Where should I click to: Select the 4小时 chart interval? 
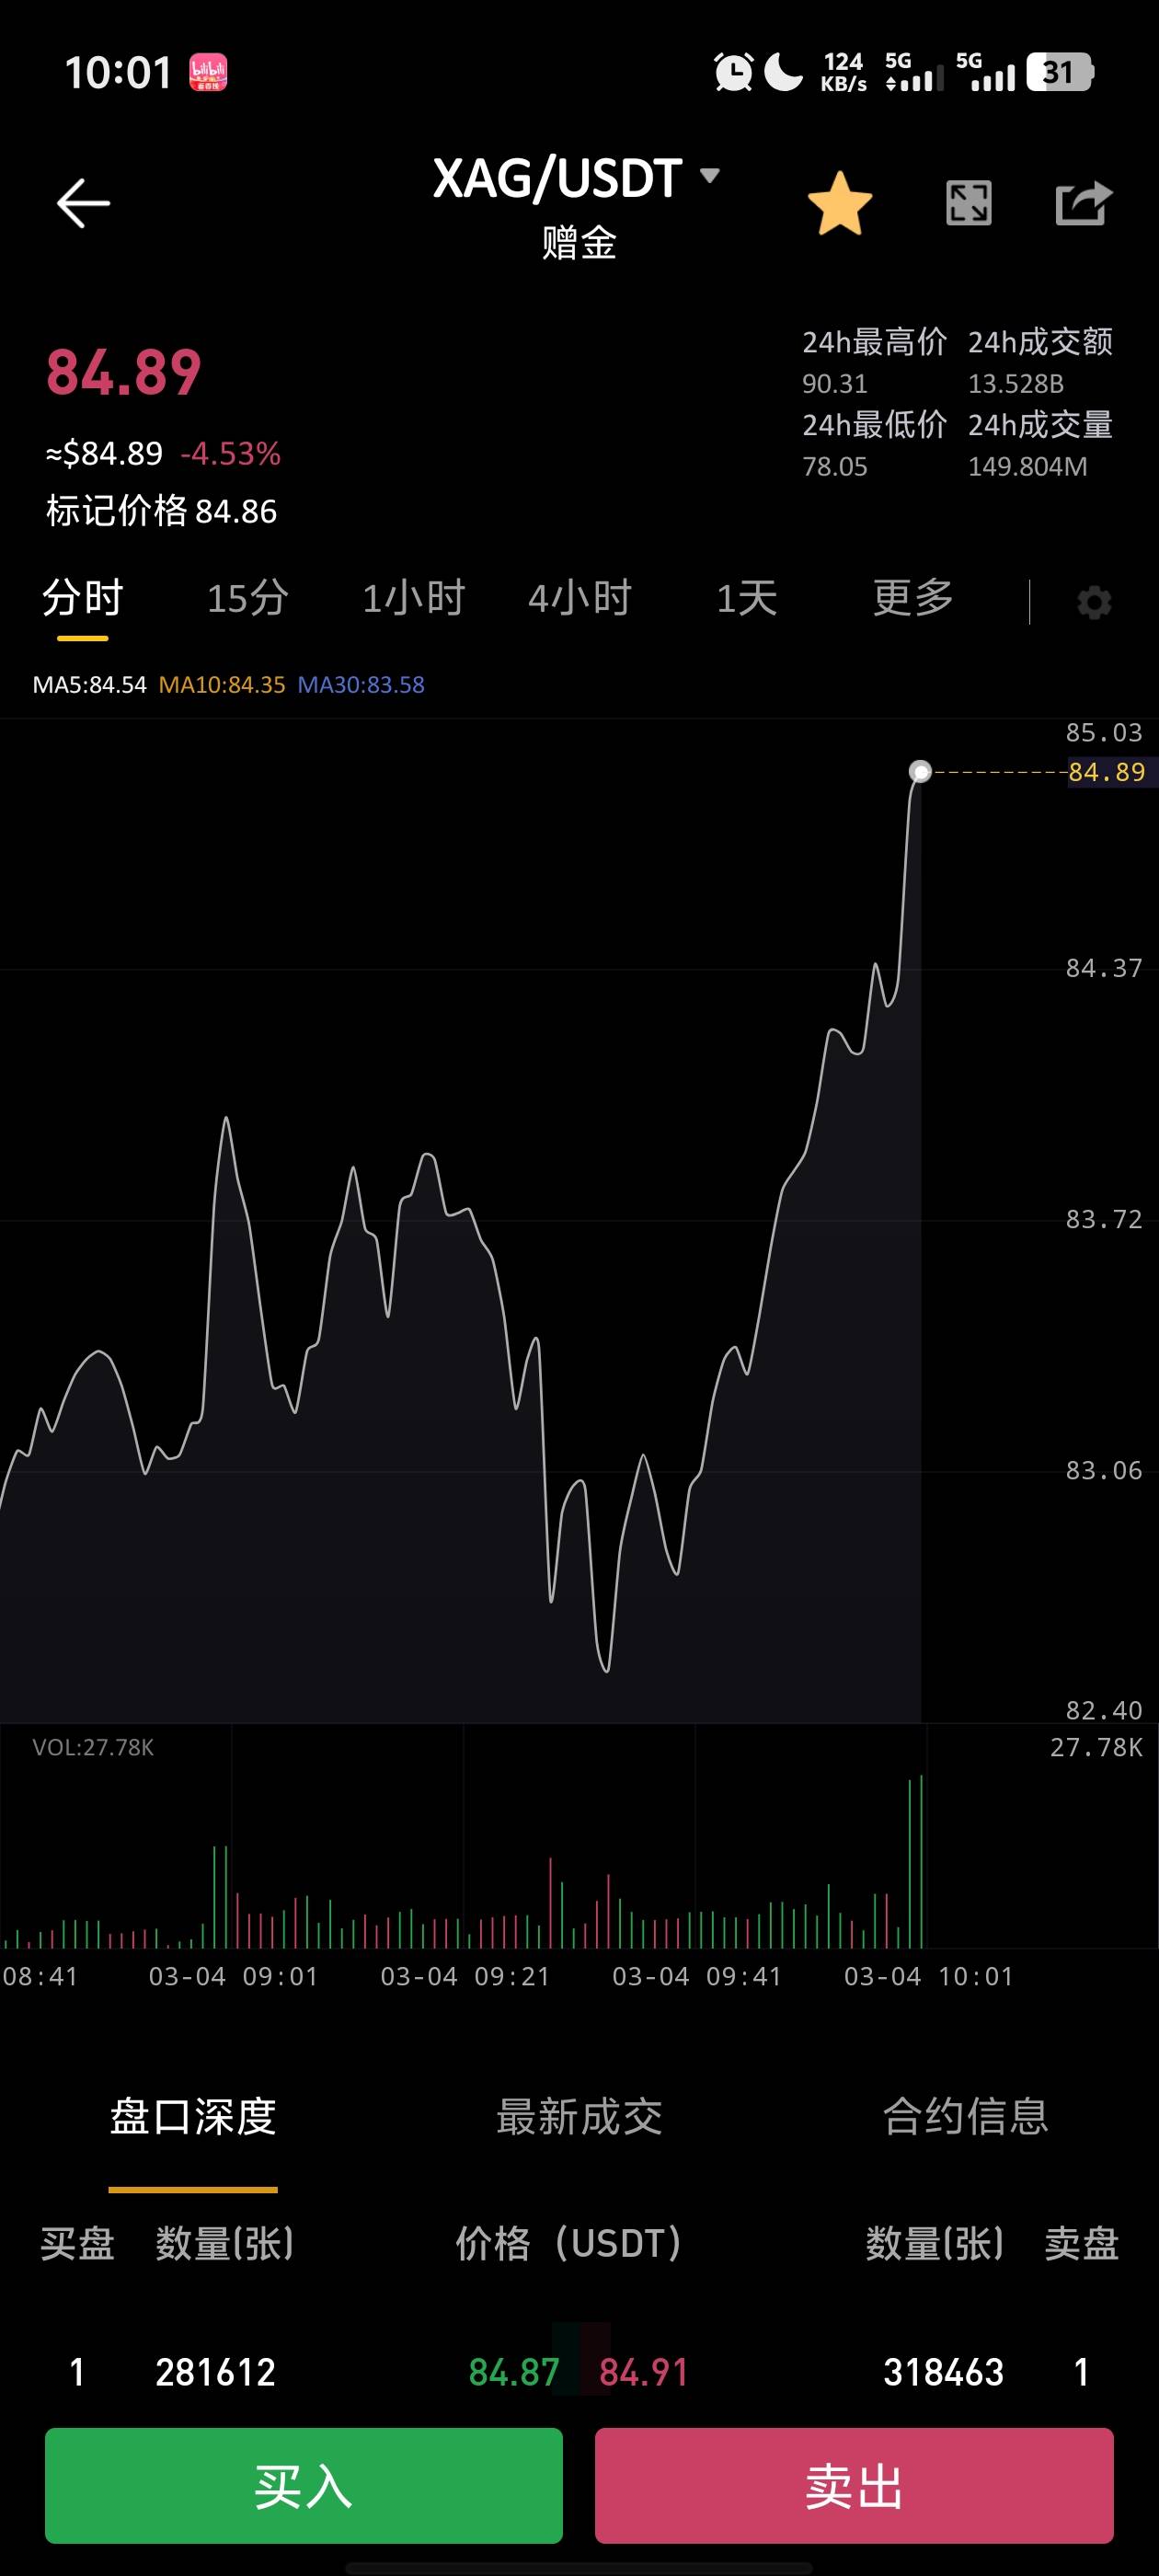pos(579,598)
